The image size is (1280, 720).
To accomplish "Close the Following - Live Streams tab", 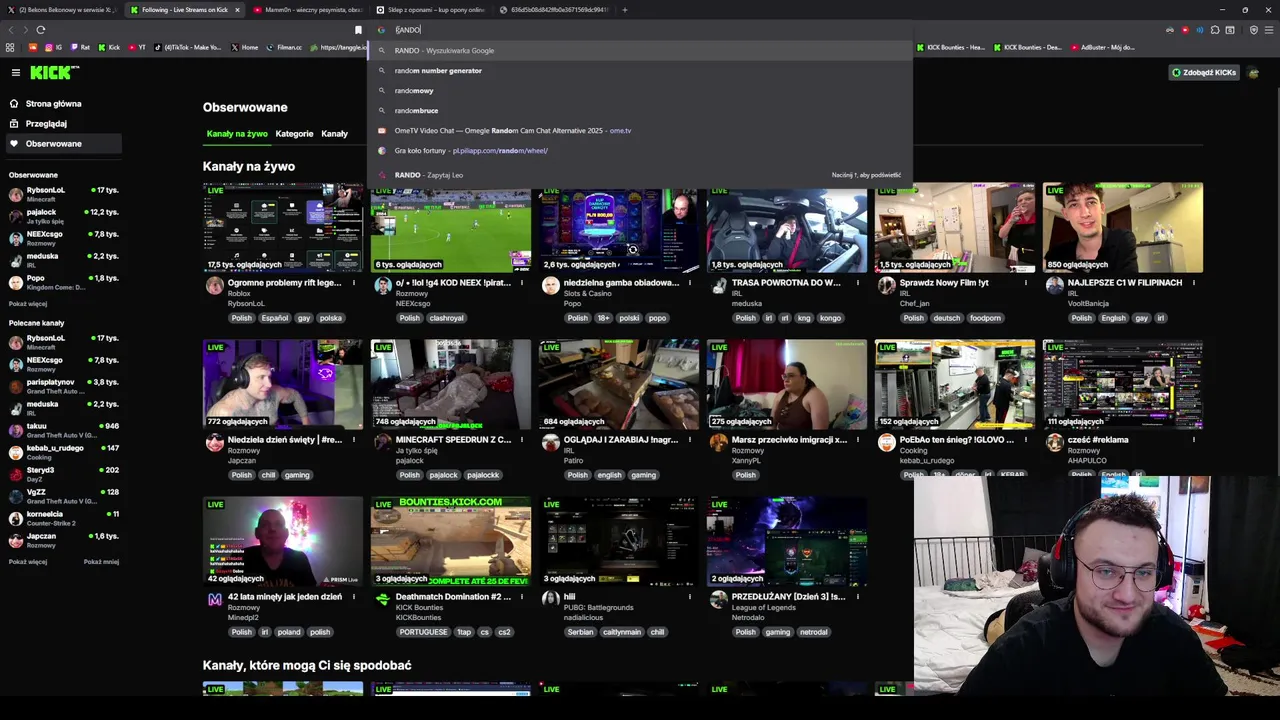I will pos(237,10).
